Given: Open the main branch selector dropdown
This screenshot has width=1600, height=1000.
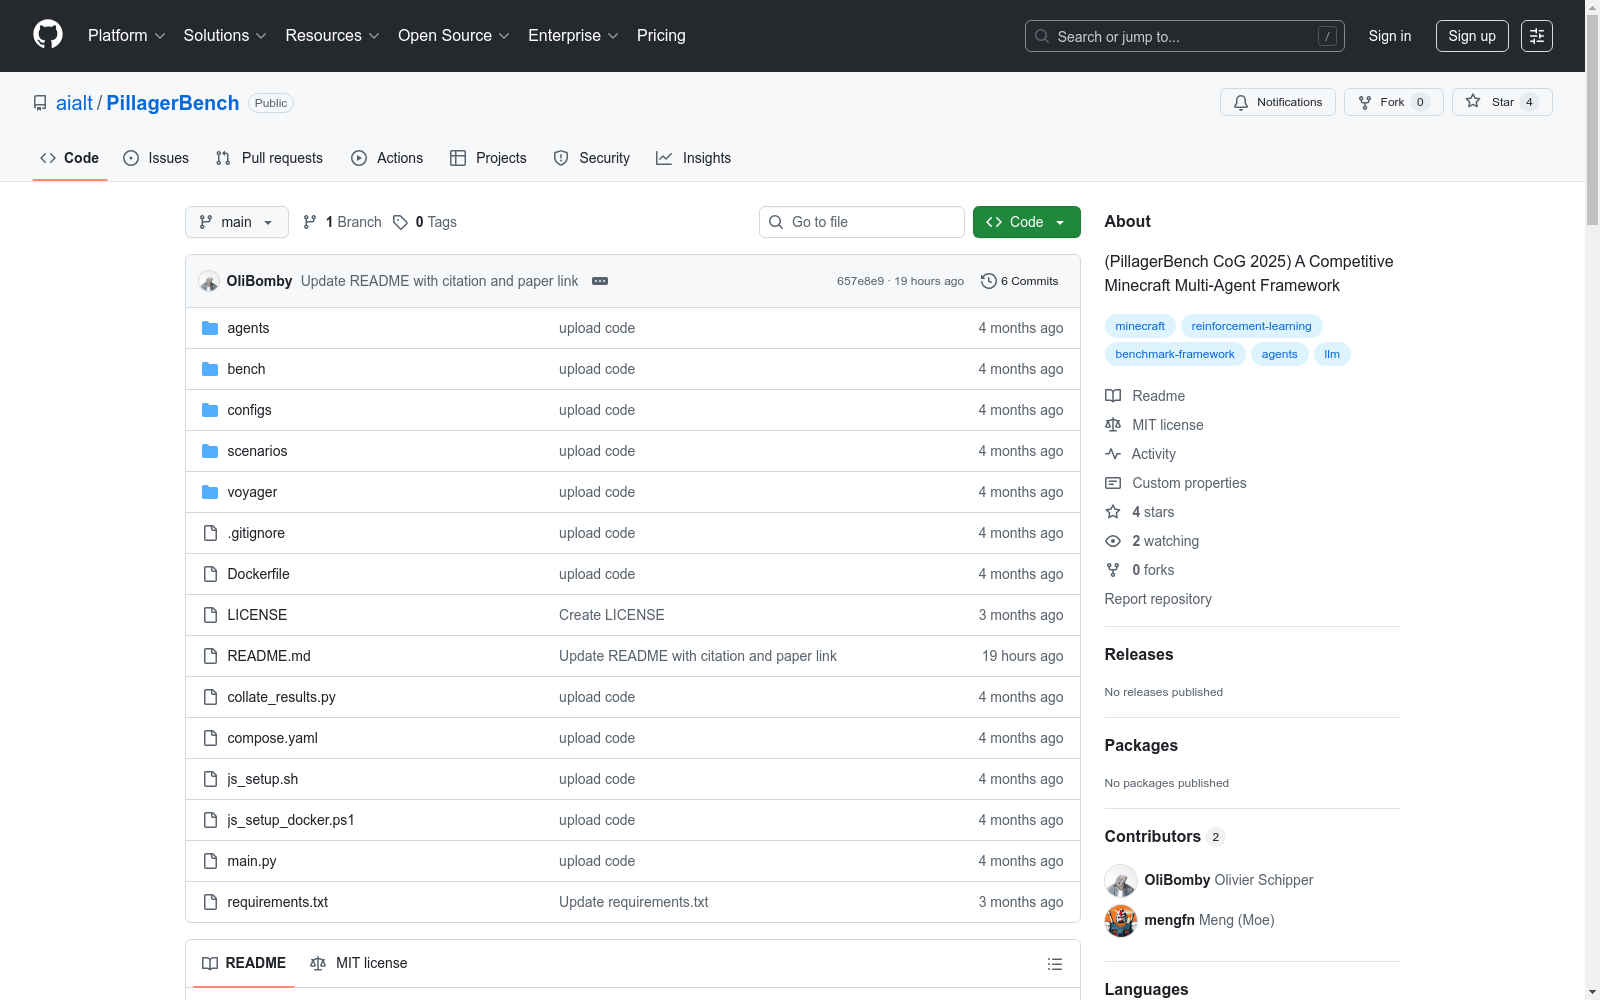Looking at the screenshot, I should (237, 222).
